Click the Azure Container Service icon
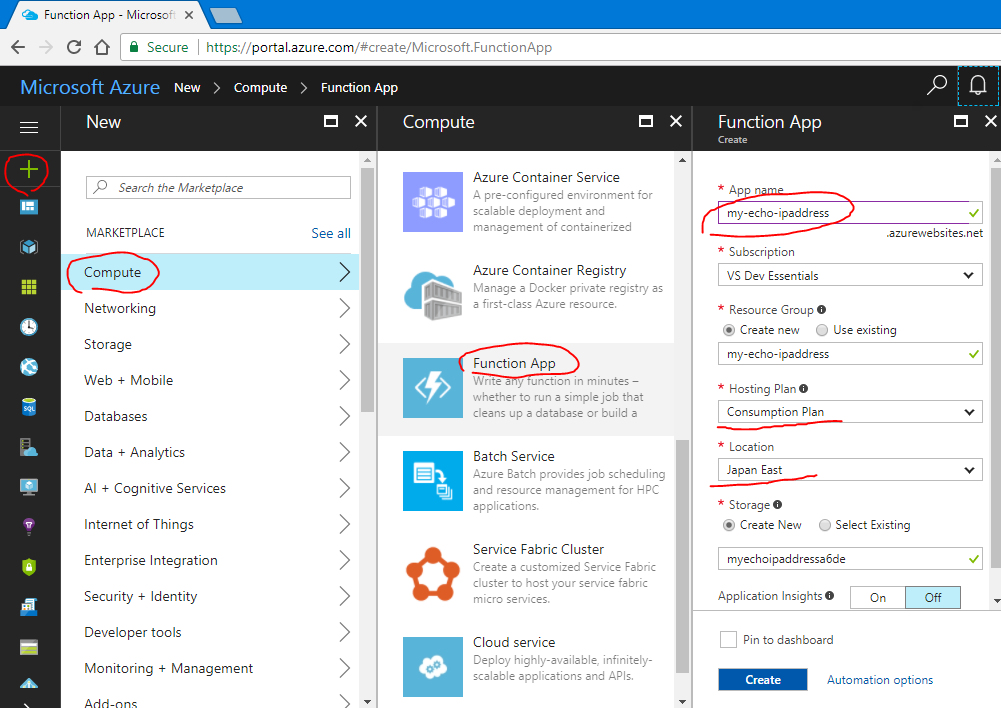The height and width of the screenshot is (708, 1001). (x=432, y=202)
